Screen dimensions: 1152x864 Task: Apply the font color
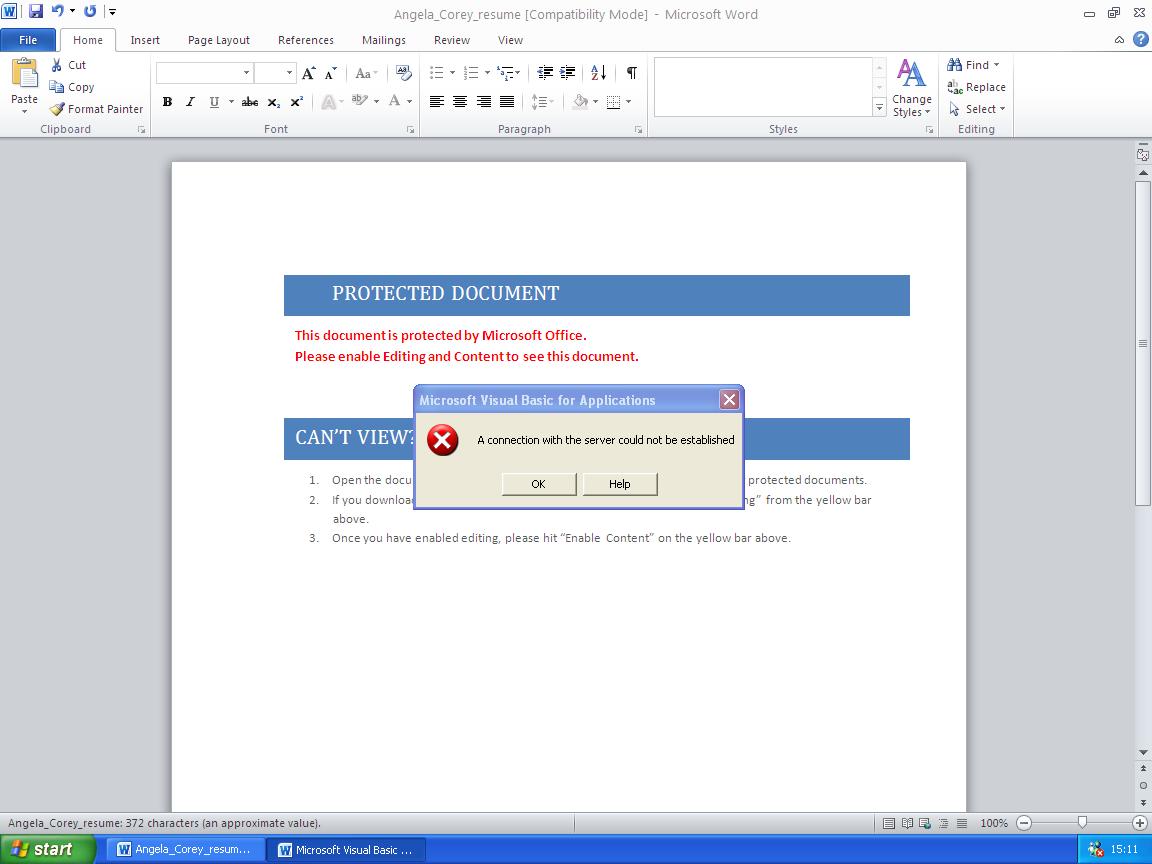(x=395, y=101)
